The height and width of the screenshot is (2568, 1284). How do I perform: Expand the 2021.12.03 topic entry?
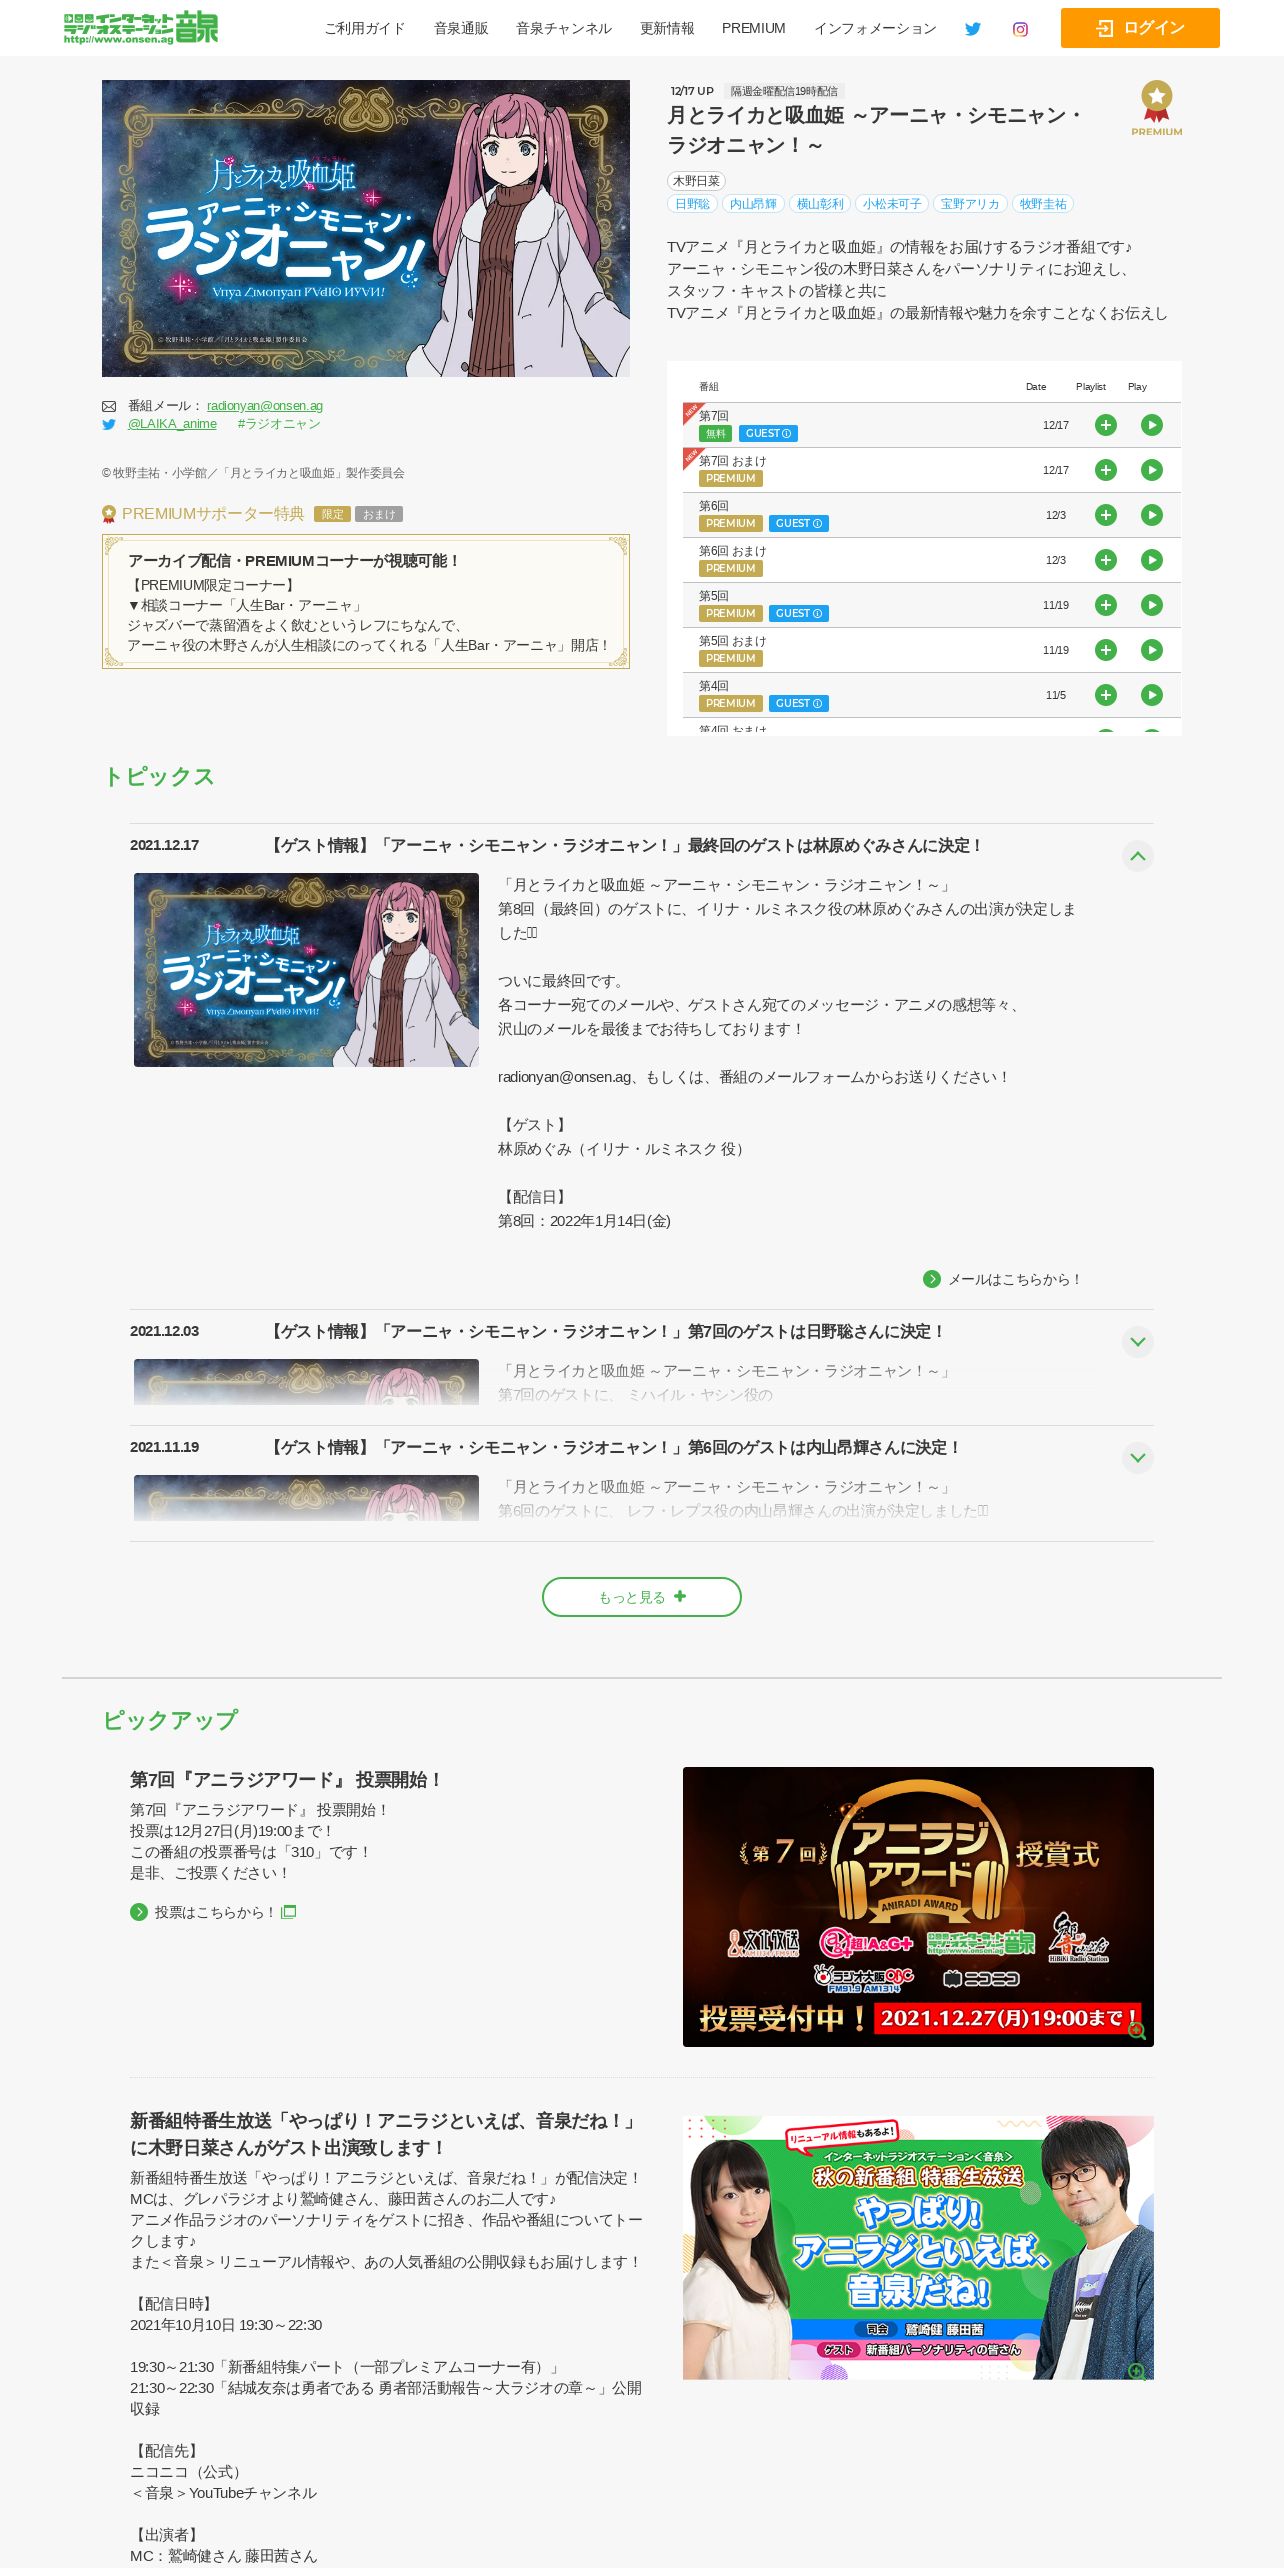coord(1137,1342)
